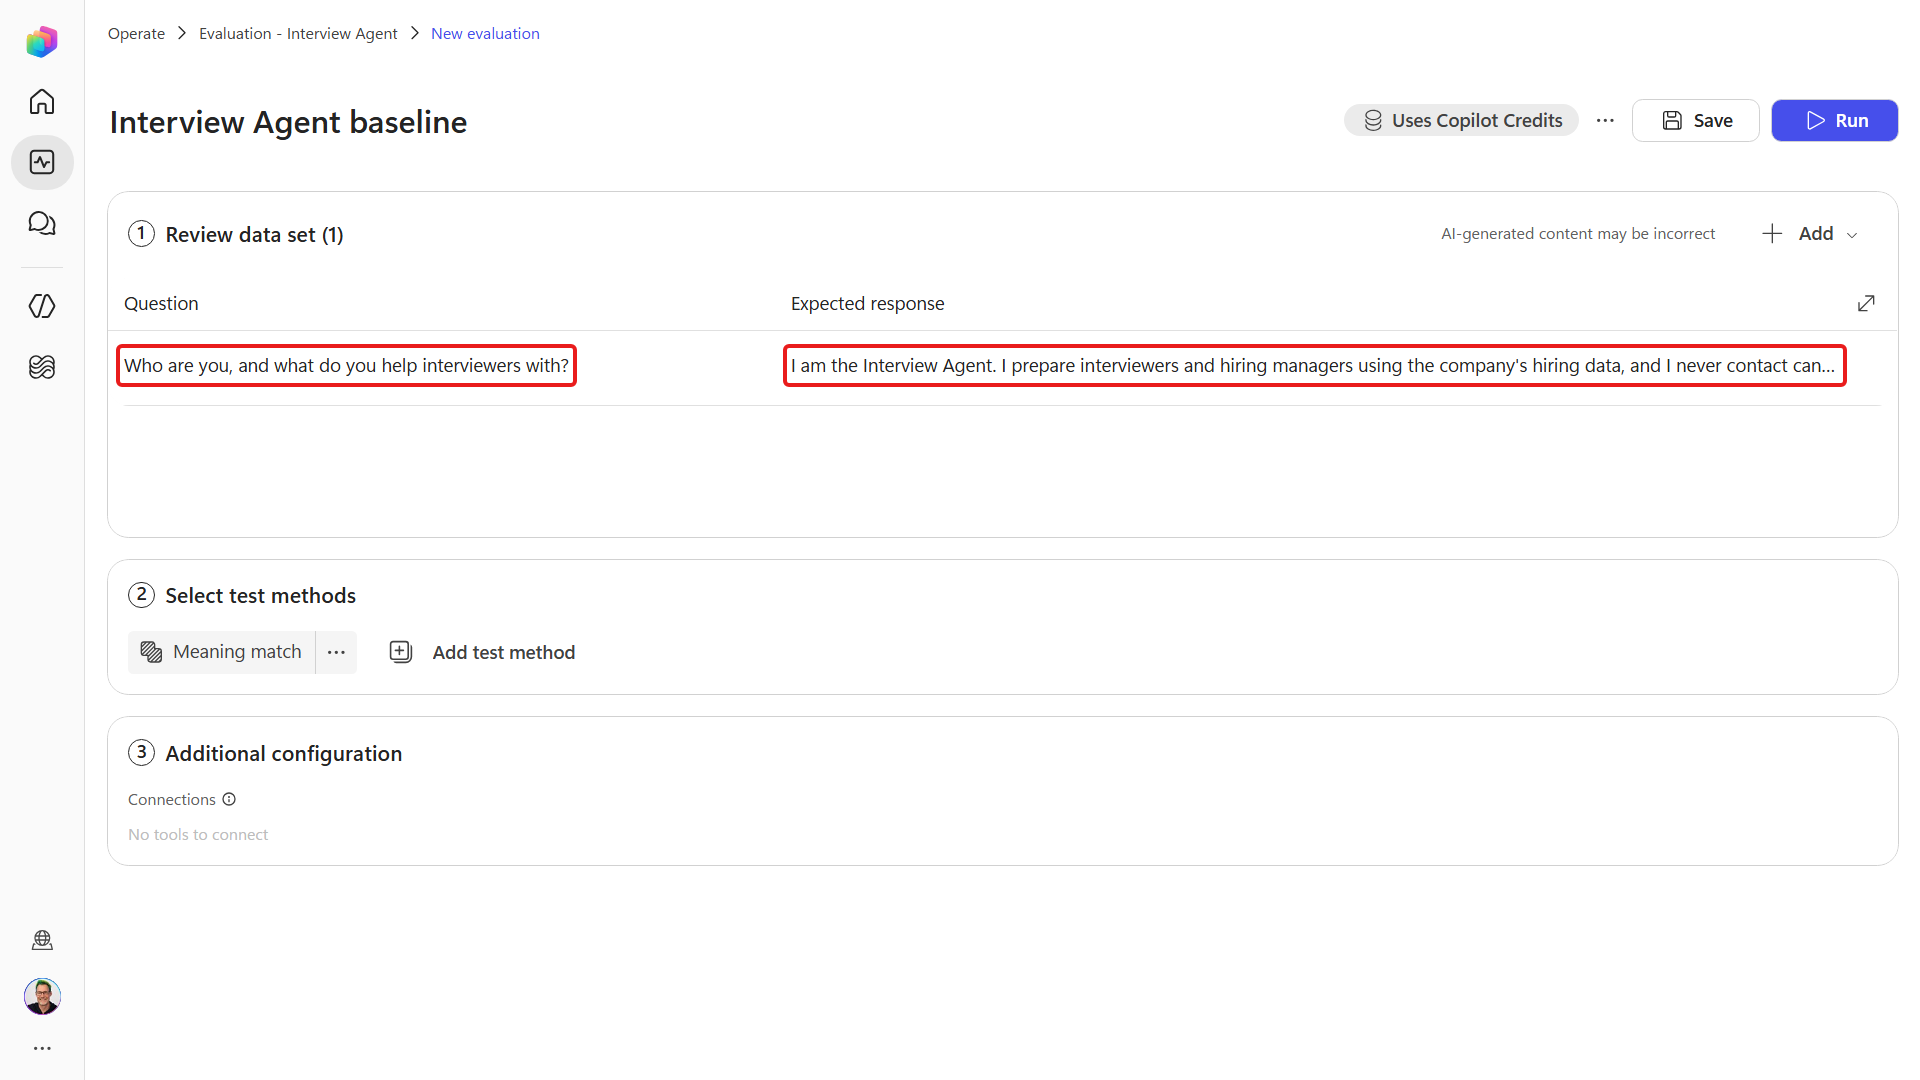Viewport: 1920px width, 1080px height.
Task: Go to Evaluation - Interview Agent breadcrumb
Action: [x=298, y=33]
